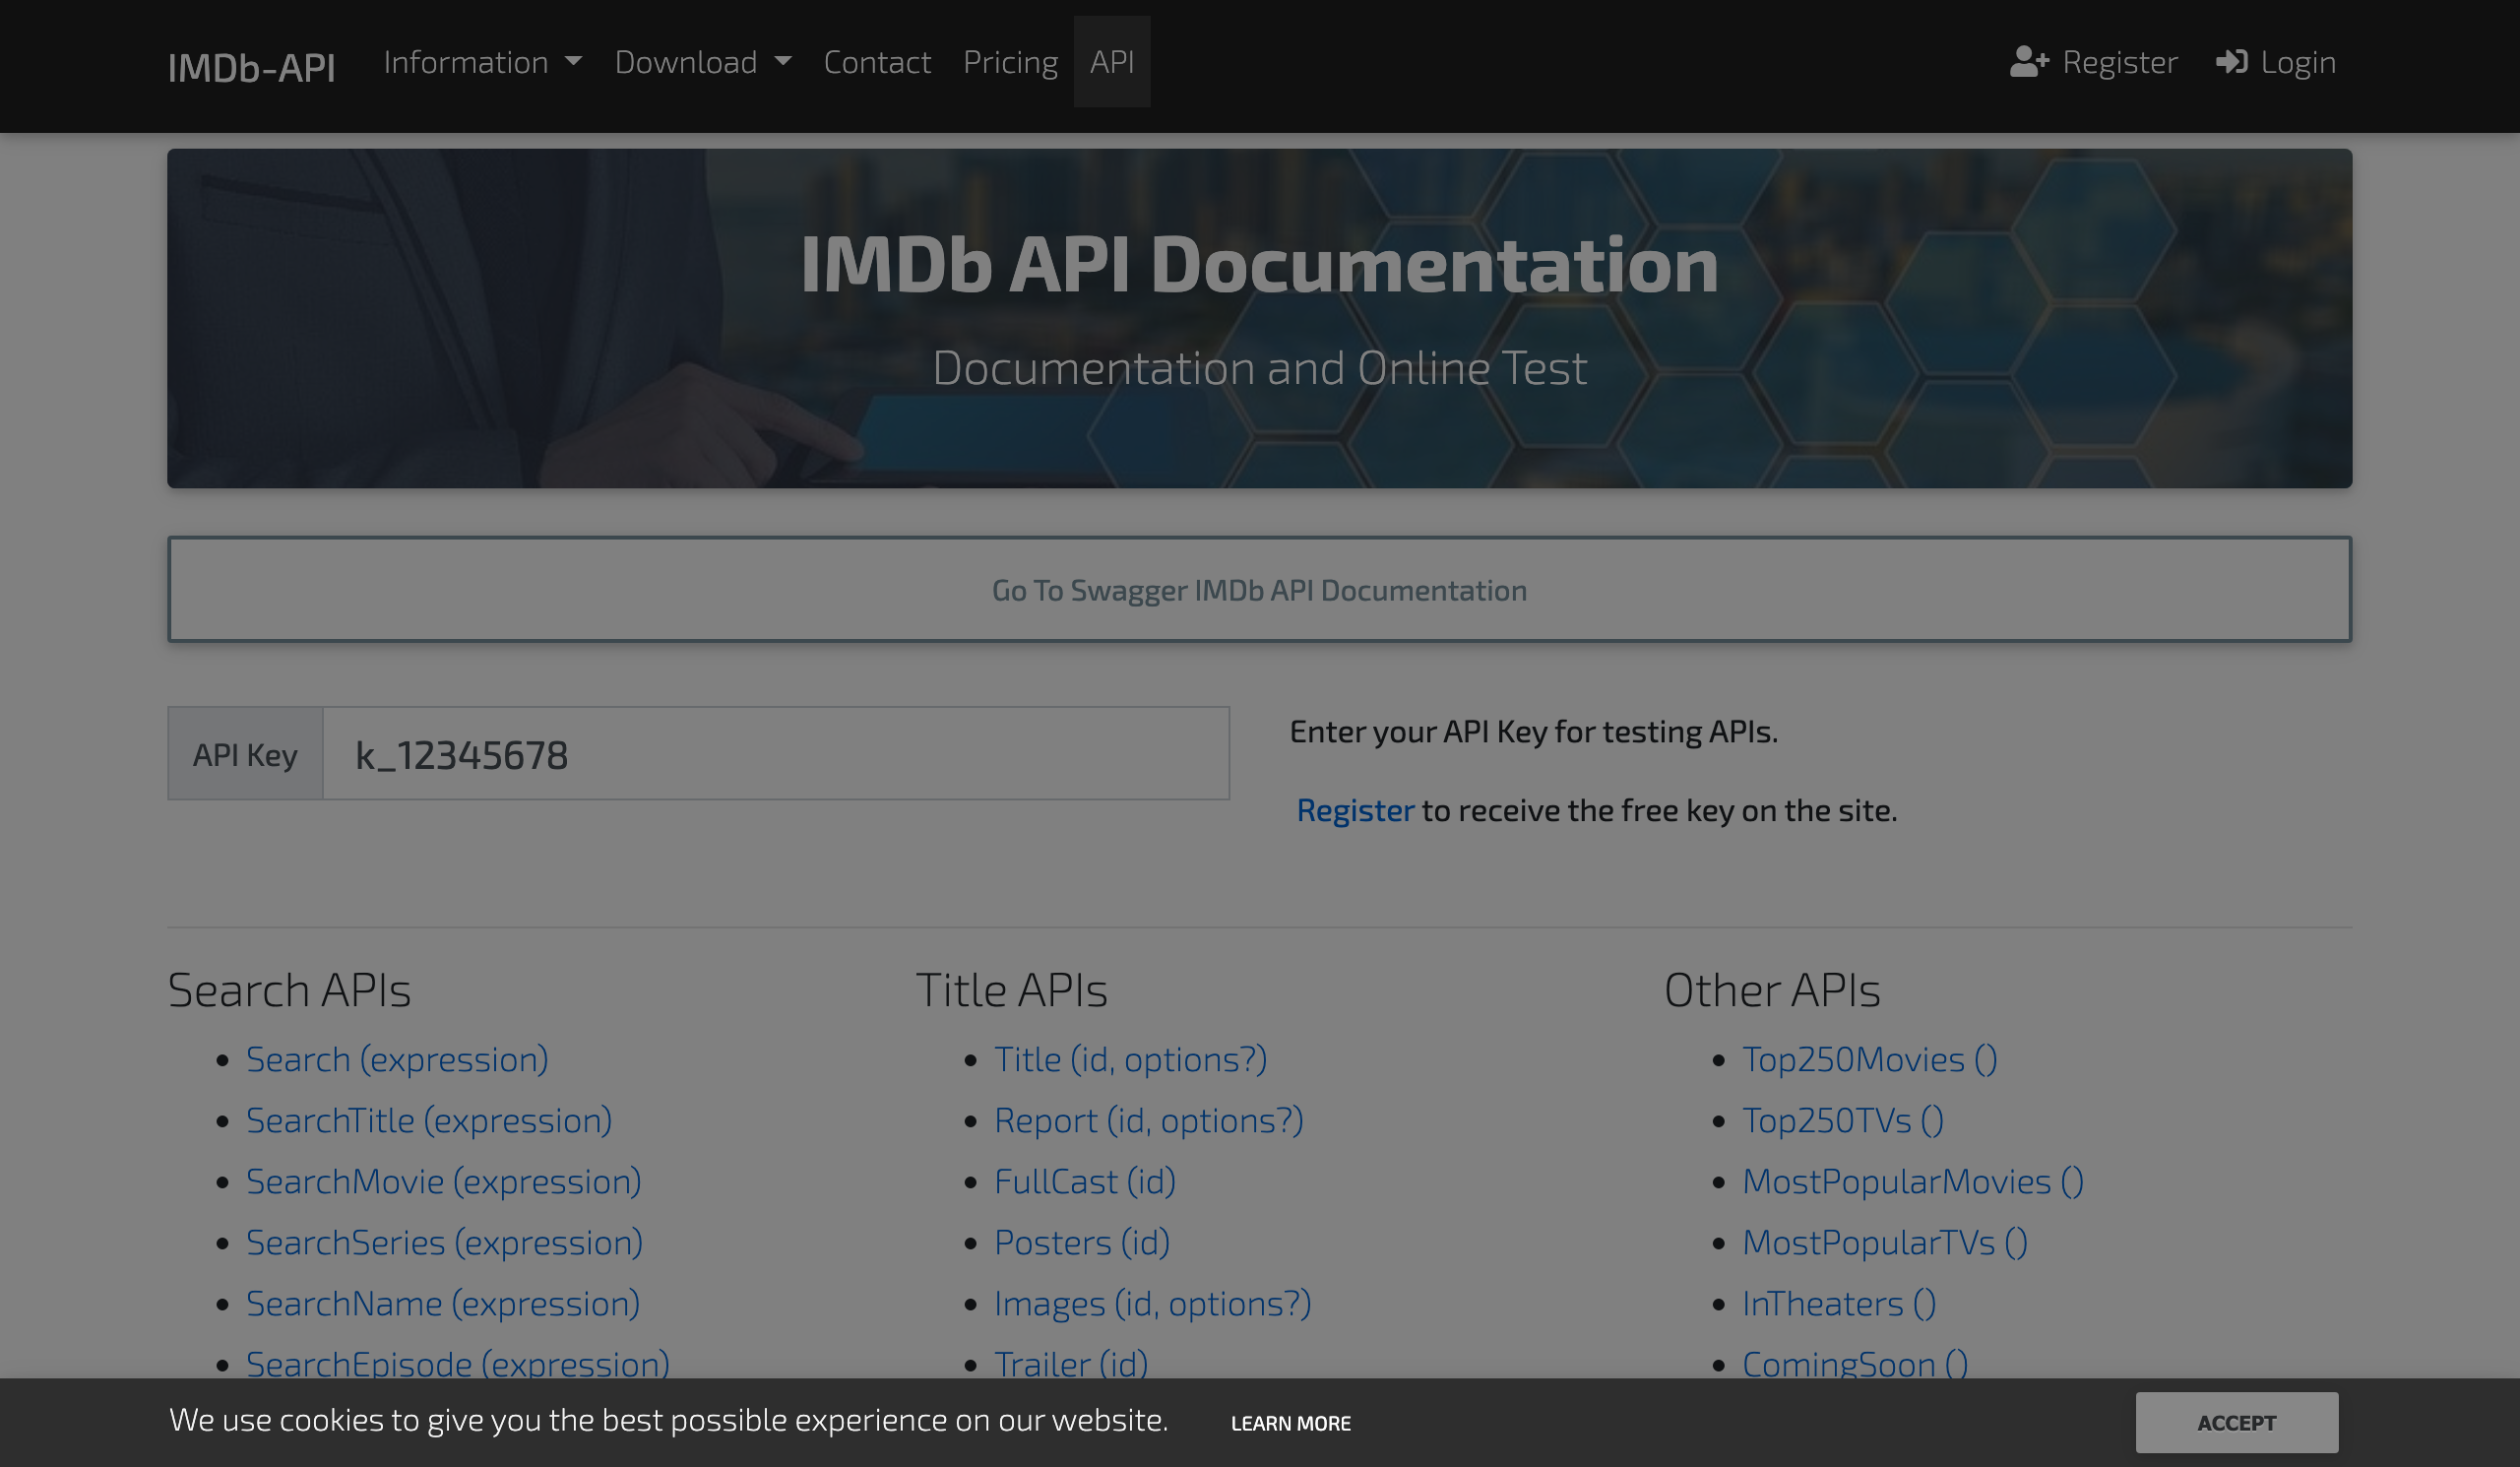The width and height of the screenshot is (2520, 1467).
Task: Open Images (id, options?) API link
Action: (x=1152, y=1302)
